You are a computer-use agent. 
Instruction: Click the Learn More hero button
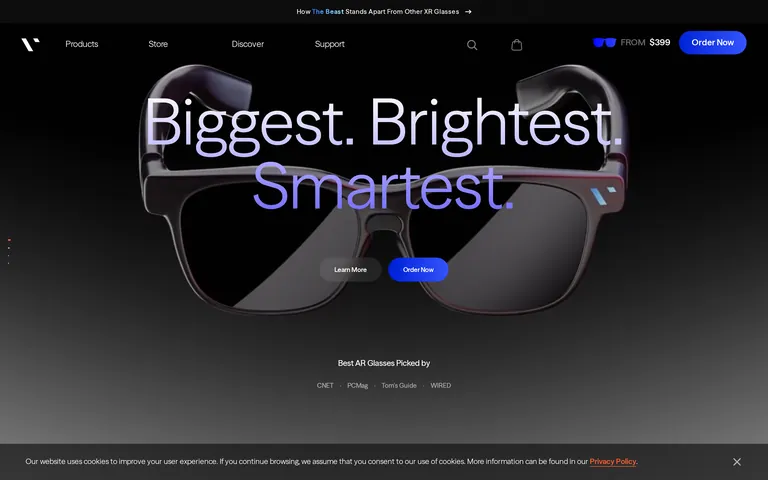(x=350, y=269)
